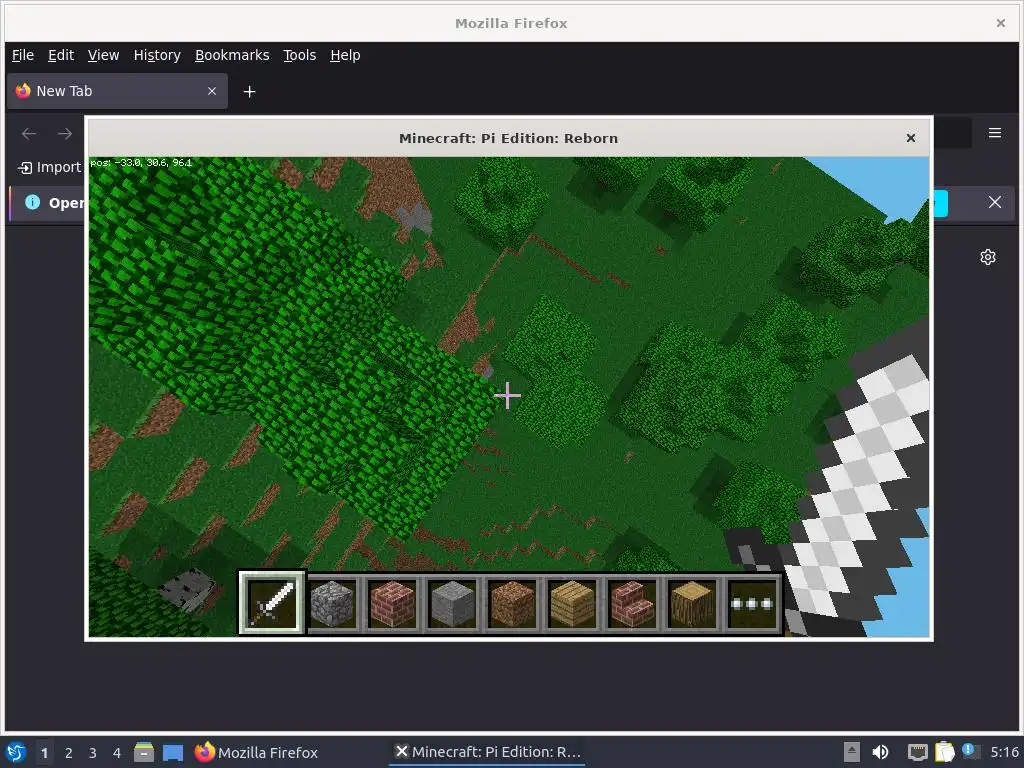Image resolution: width=1024 pixels, height=768 pixels.
Task: Open the File menu in Firefox
Action: coord(23,56)
